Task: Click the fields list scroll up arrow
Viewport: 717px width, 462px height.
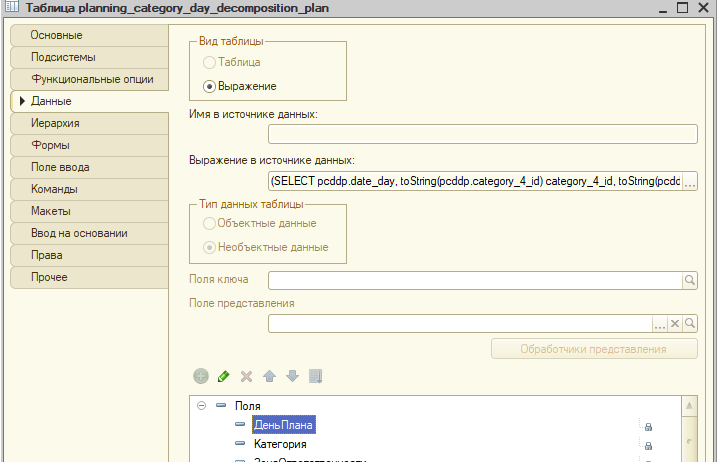Action: click(x=689, y=406)
